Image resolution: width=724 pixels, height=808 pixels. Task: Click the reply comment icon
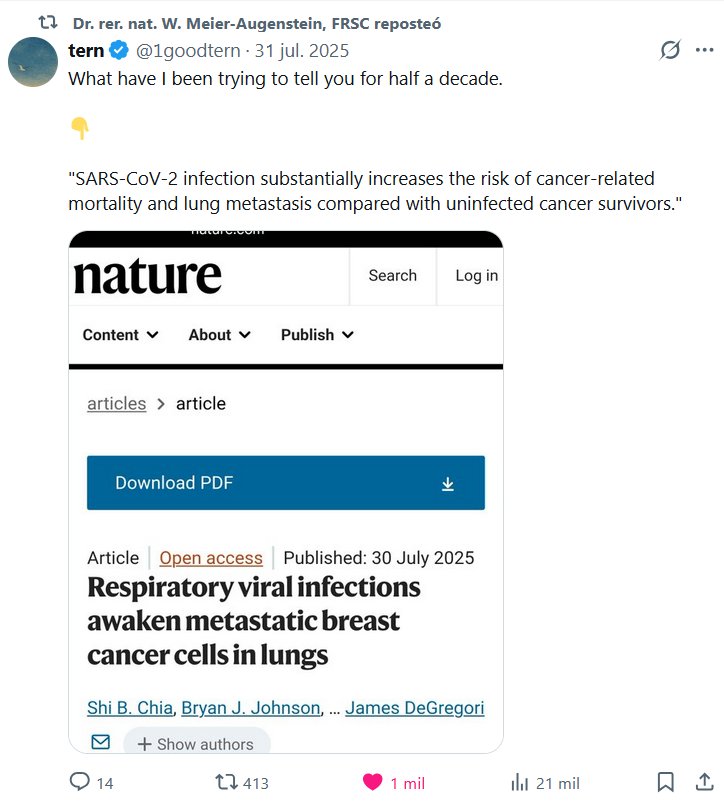click(x=80, y=782)
